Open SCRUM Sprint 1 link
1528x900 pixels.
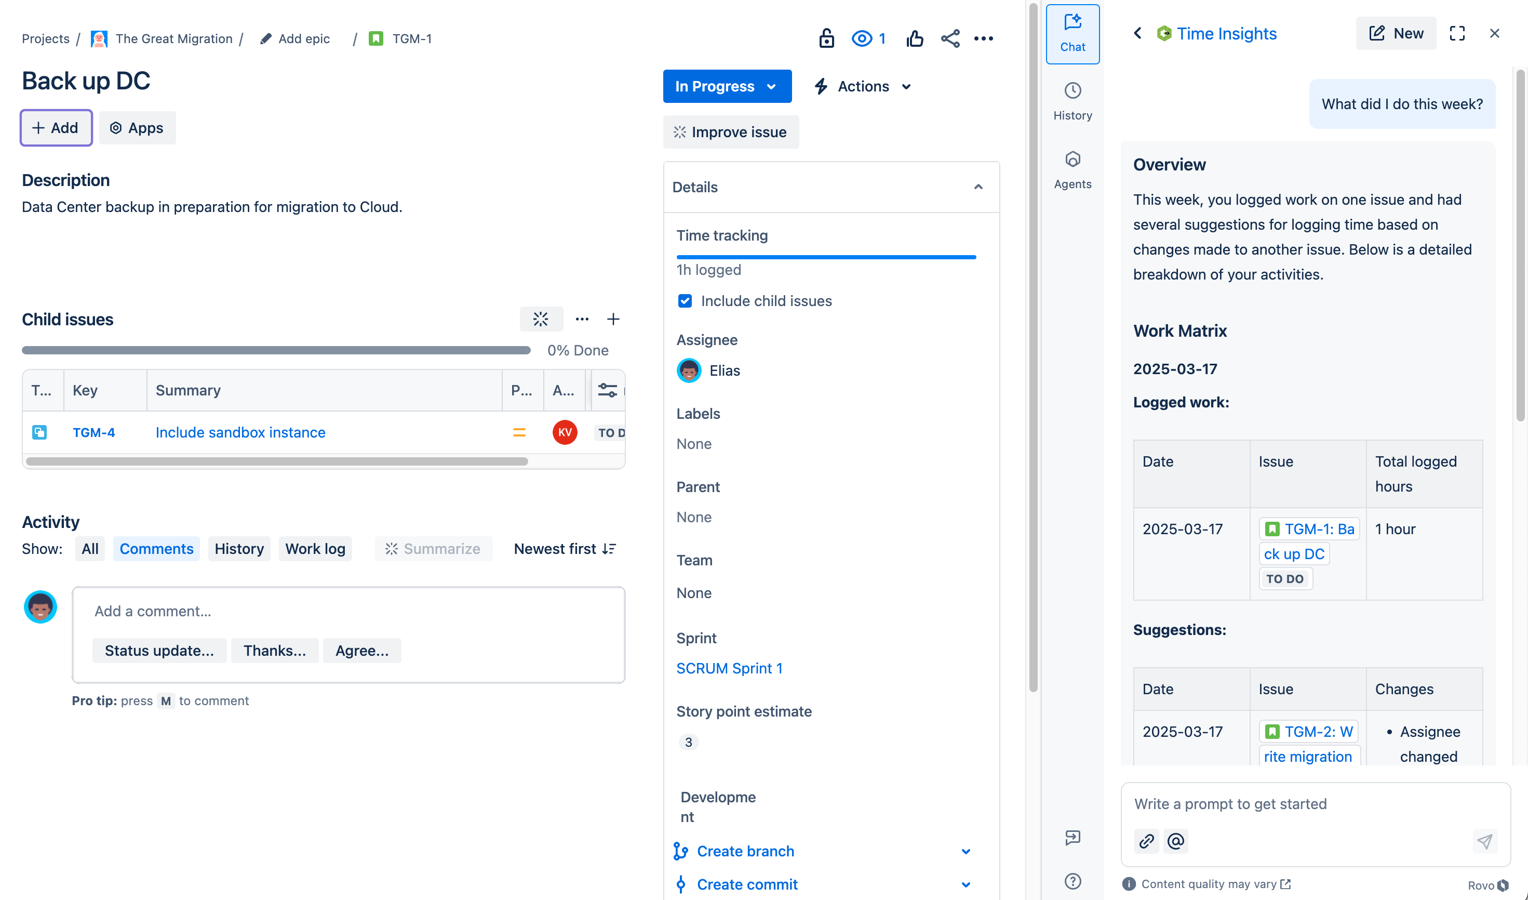pos(729,668)
